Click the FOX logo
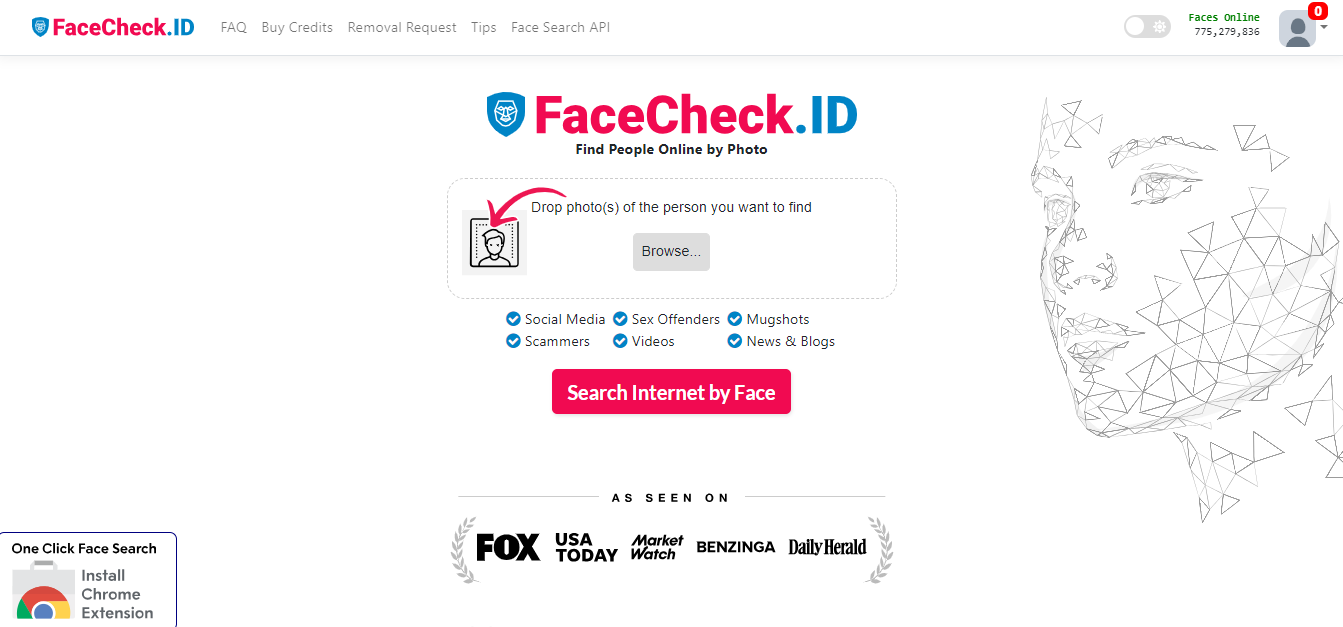The height and width of the screenshot is (627, 1343). point(508,547)
